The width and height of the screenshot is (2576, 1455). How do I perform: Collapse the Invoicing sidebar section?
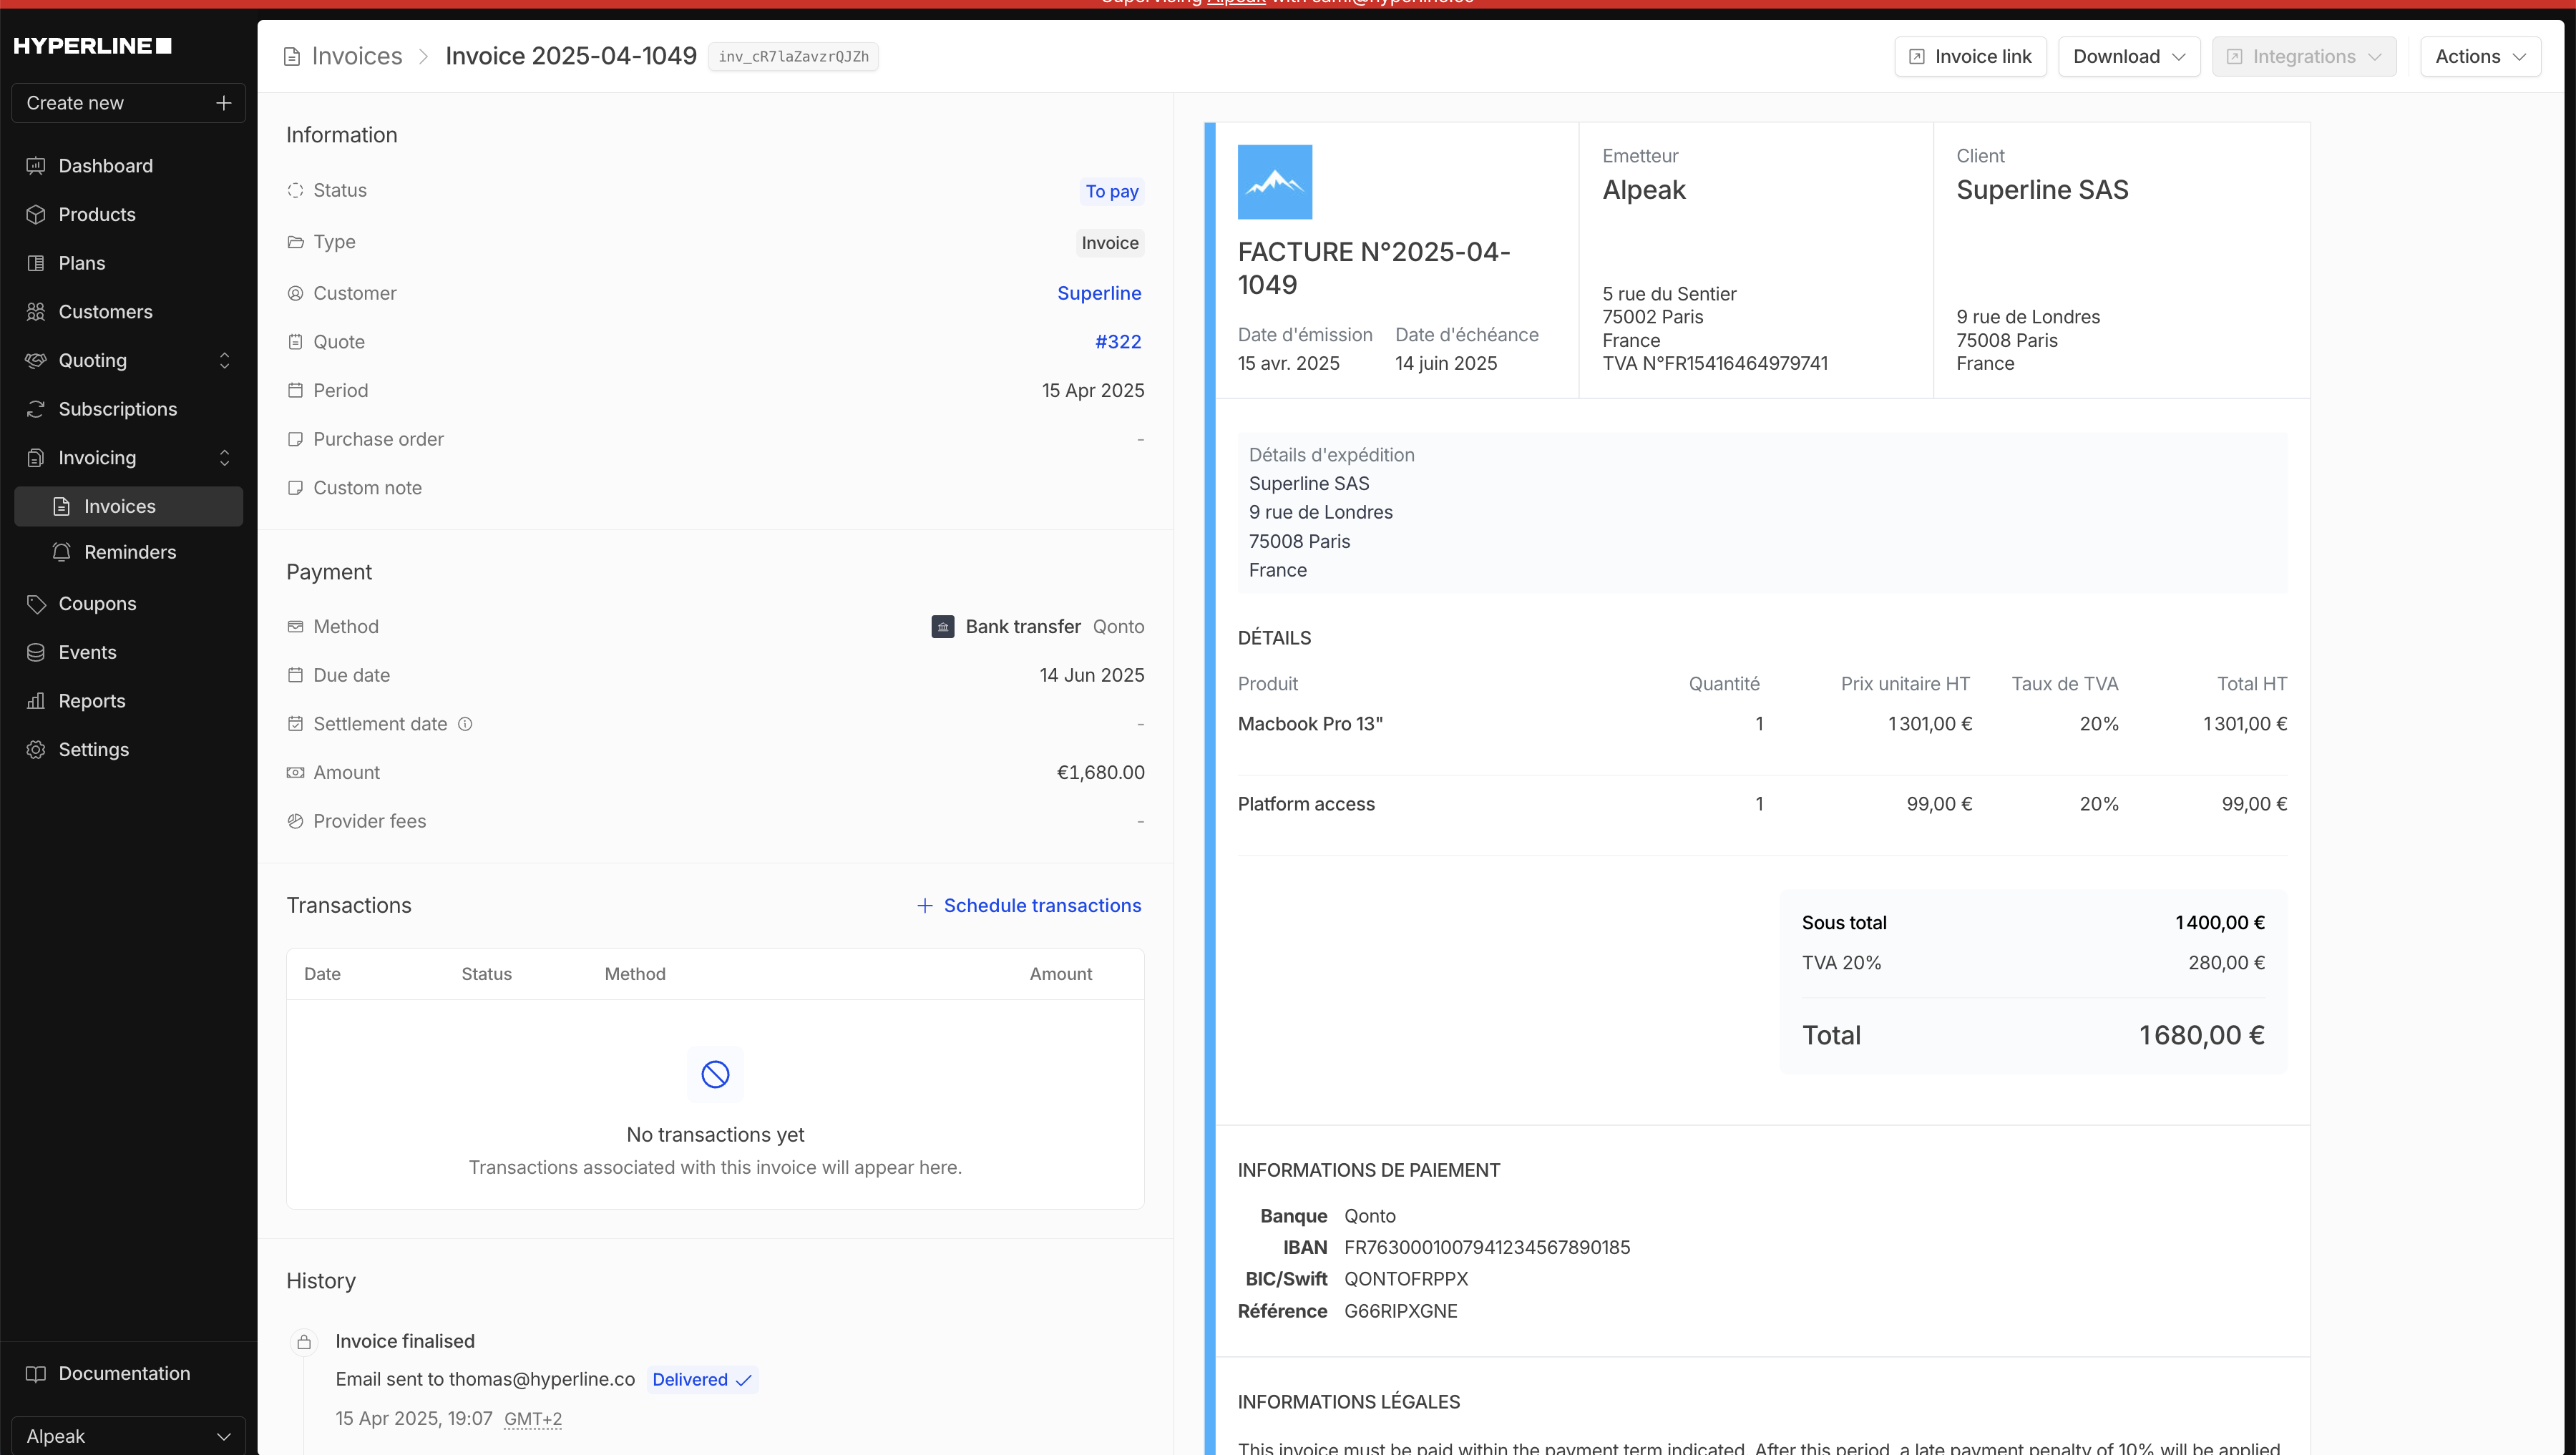224,458
